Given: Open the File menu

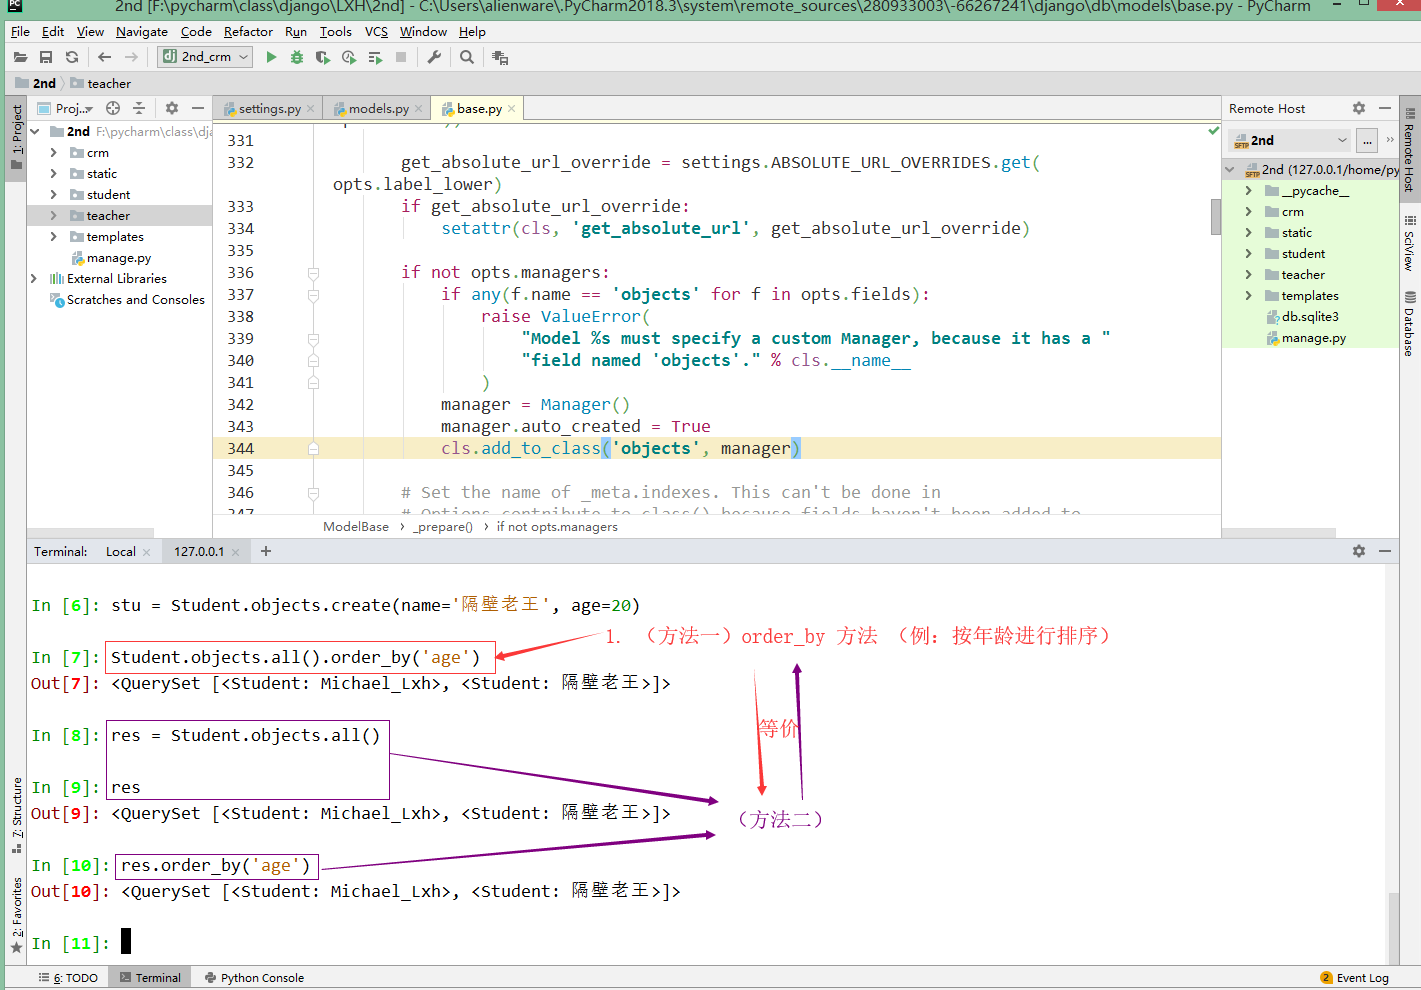Looking at the screenshot, I should [x=20, y=32].
